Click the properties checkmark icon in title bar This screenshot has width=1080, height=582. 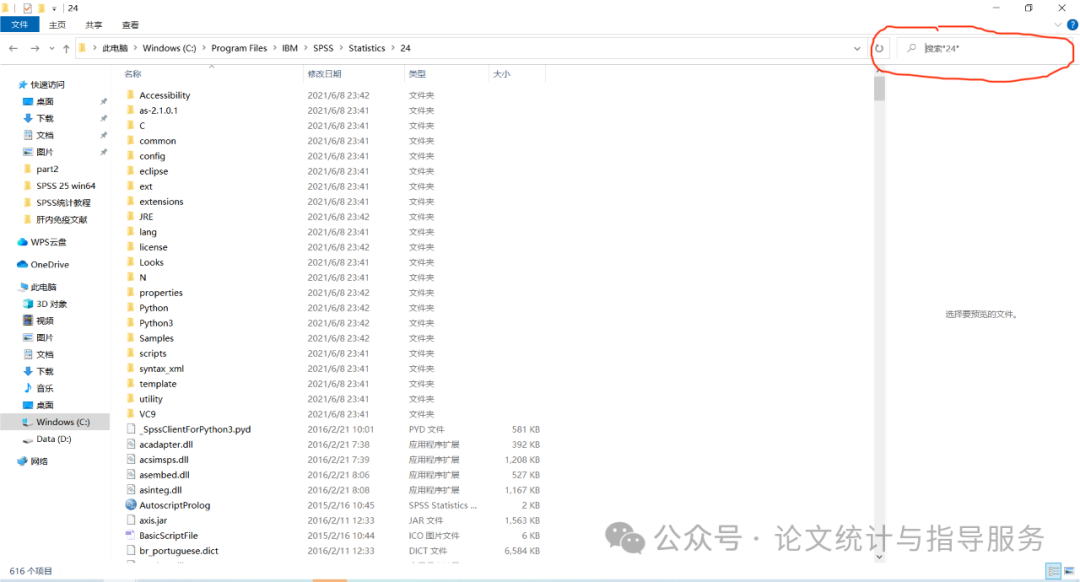27,8
